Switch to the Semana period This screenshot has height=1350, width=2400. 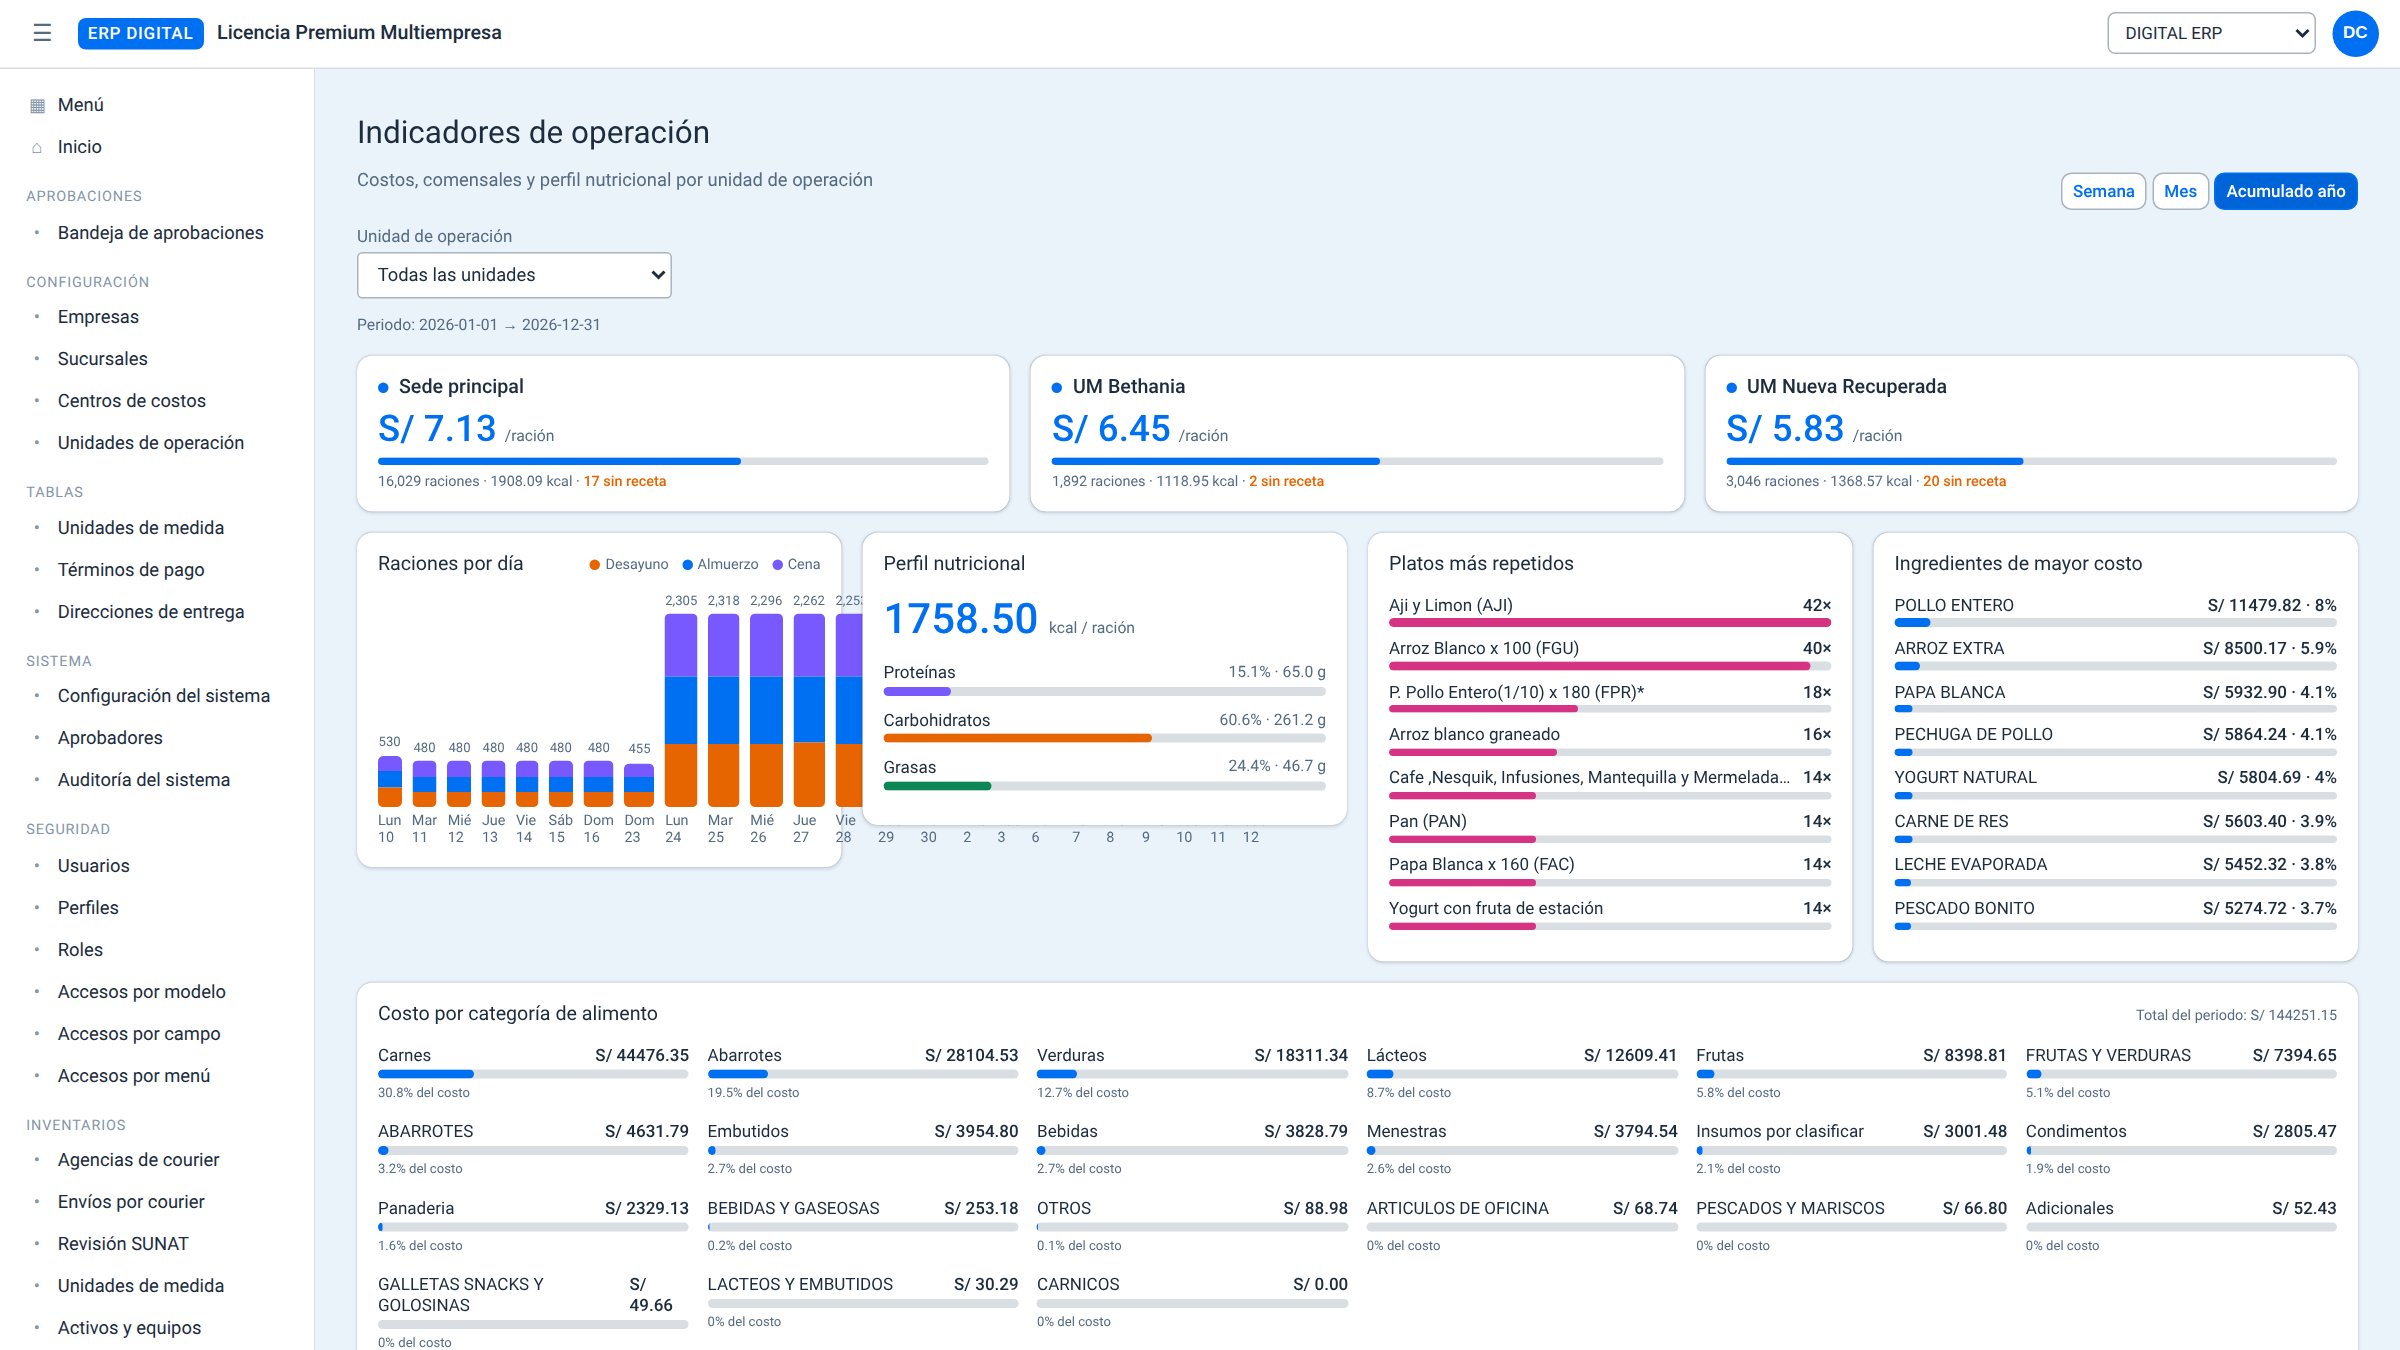(2103, 191)
